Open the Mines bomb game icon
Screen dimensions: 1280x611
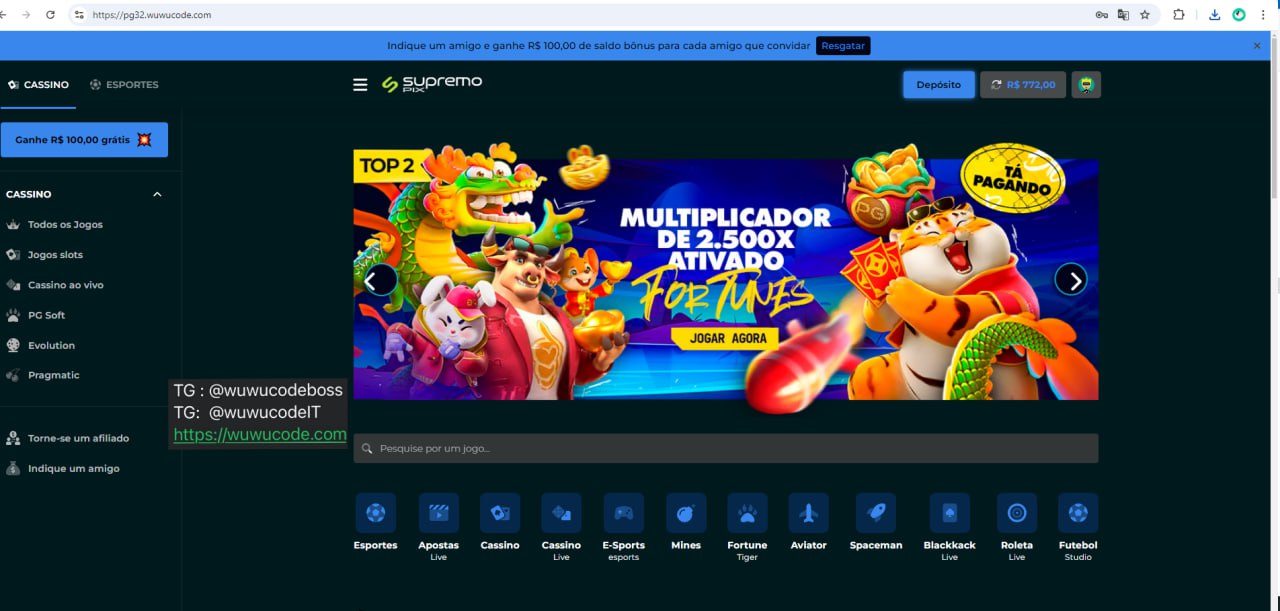click(x=686, y=513)
